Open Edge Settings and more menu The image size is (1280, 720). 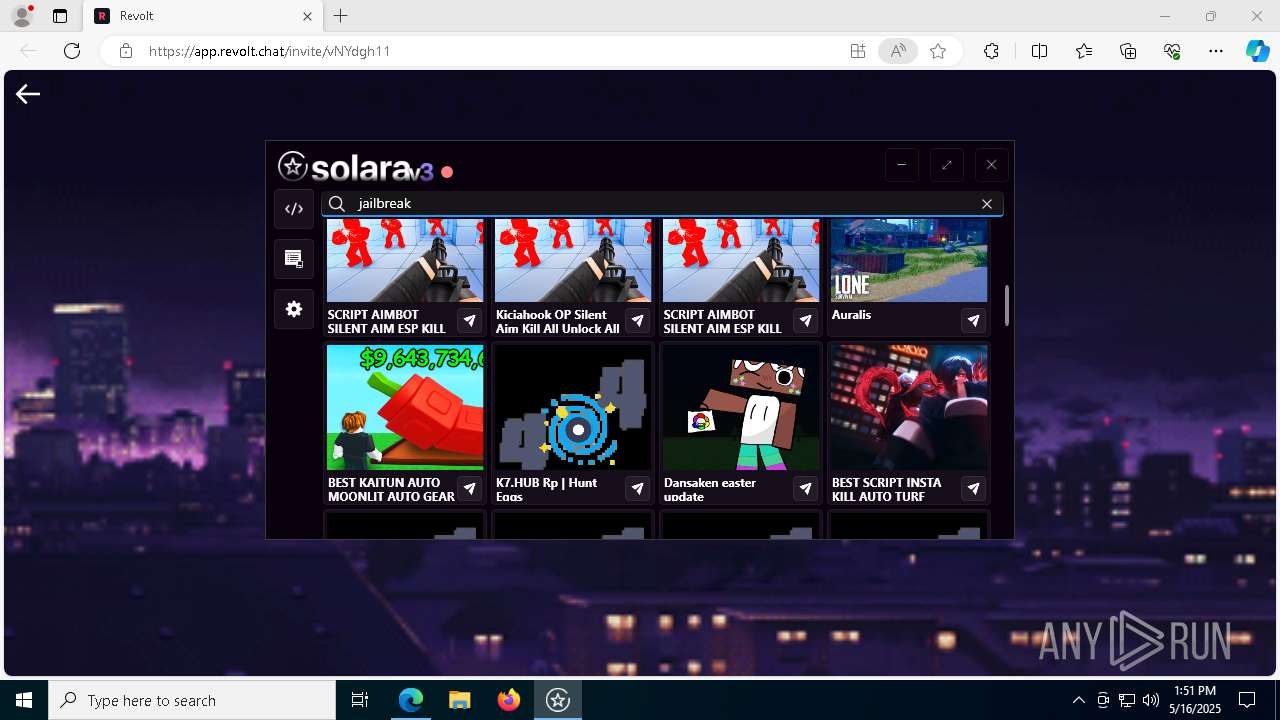(x=1216, y=51)
